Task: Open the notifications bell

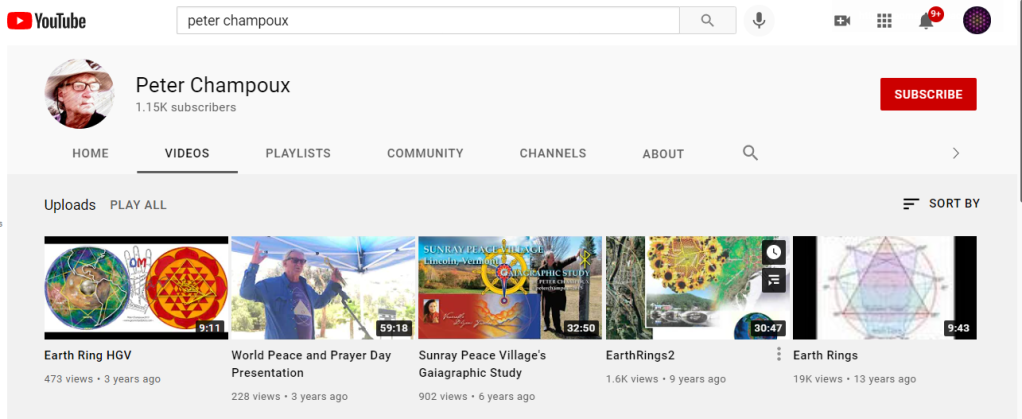Action: (927, 21)
